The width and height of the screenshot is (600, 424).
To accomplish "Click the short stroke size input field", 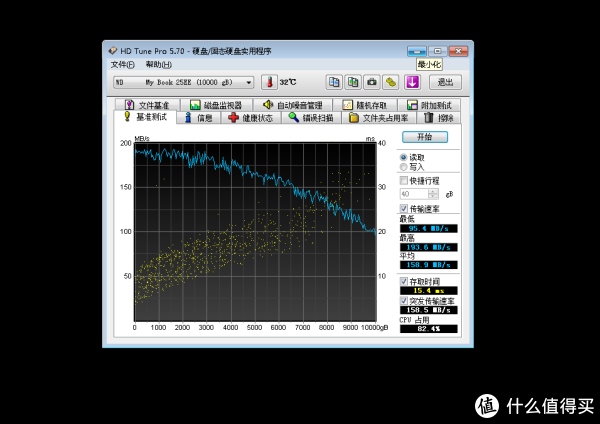I will 414,194.
